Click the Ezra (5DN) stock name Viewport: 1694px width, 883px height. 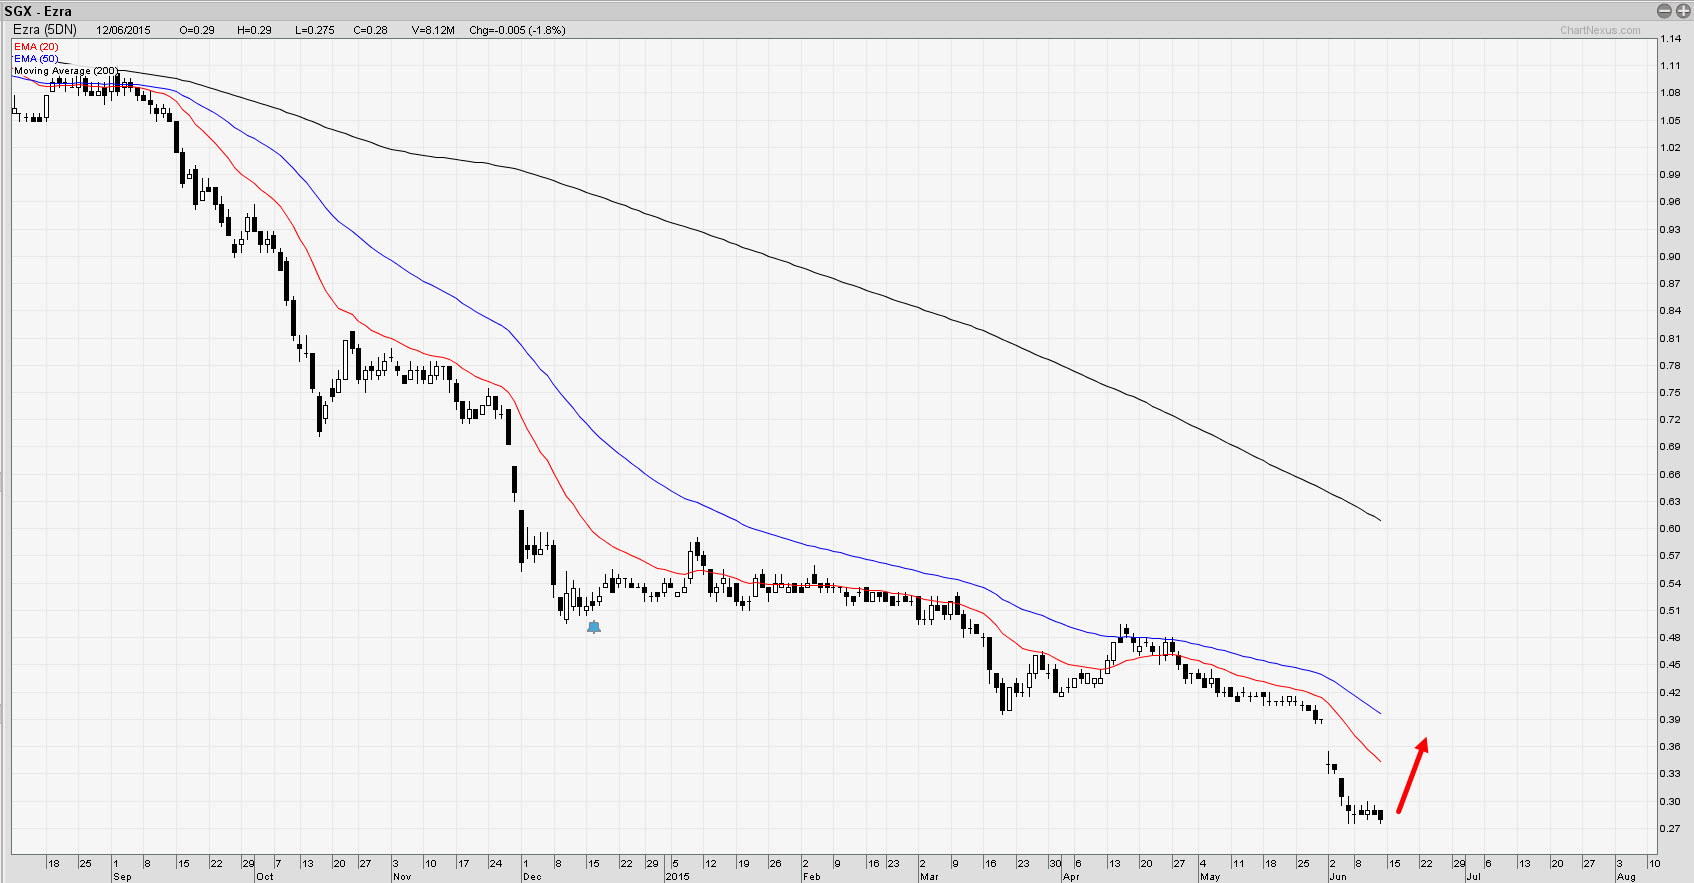click(45, 30)
